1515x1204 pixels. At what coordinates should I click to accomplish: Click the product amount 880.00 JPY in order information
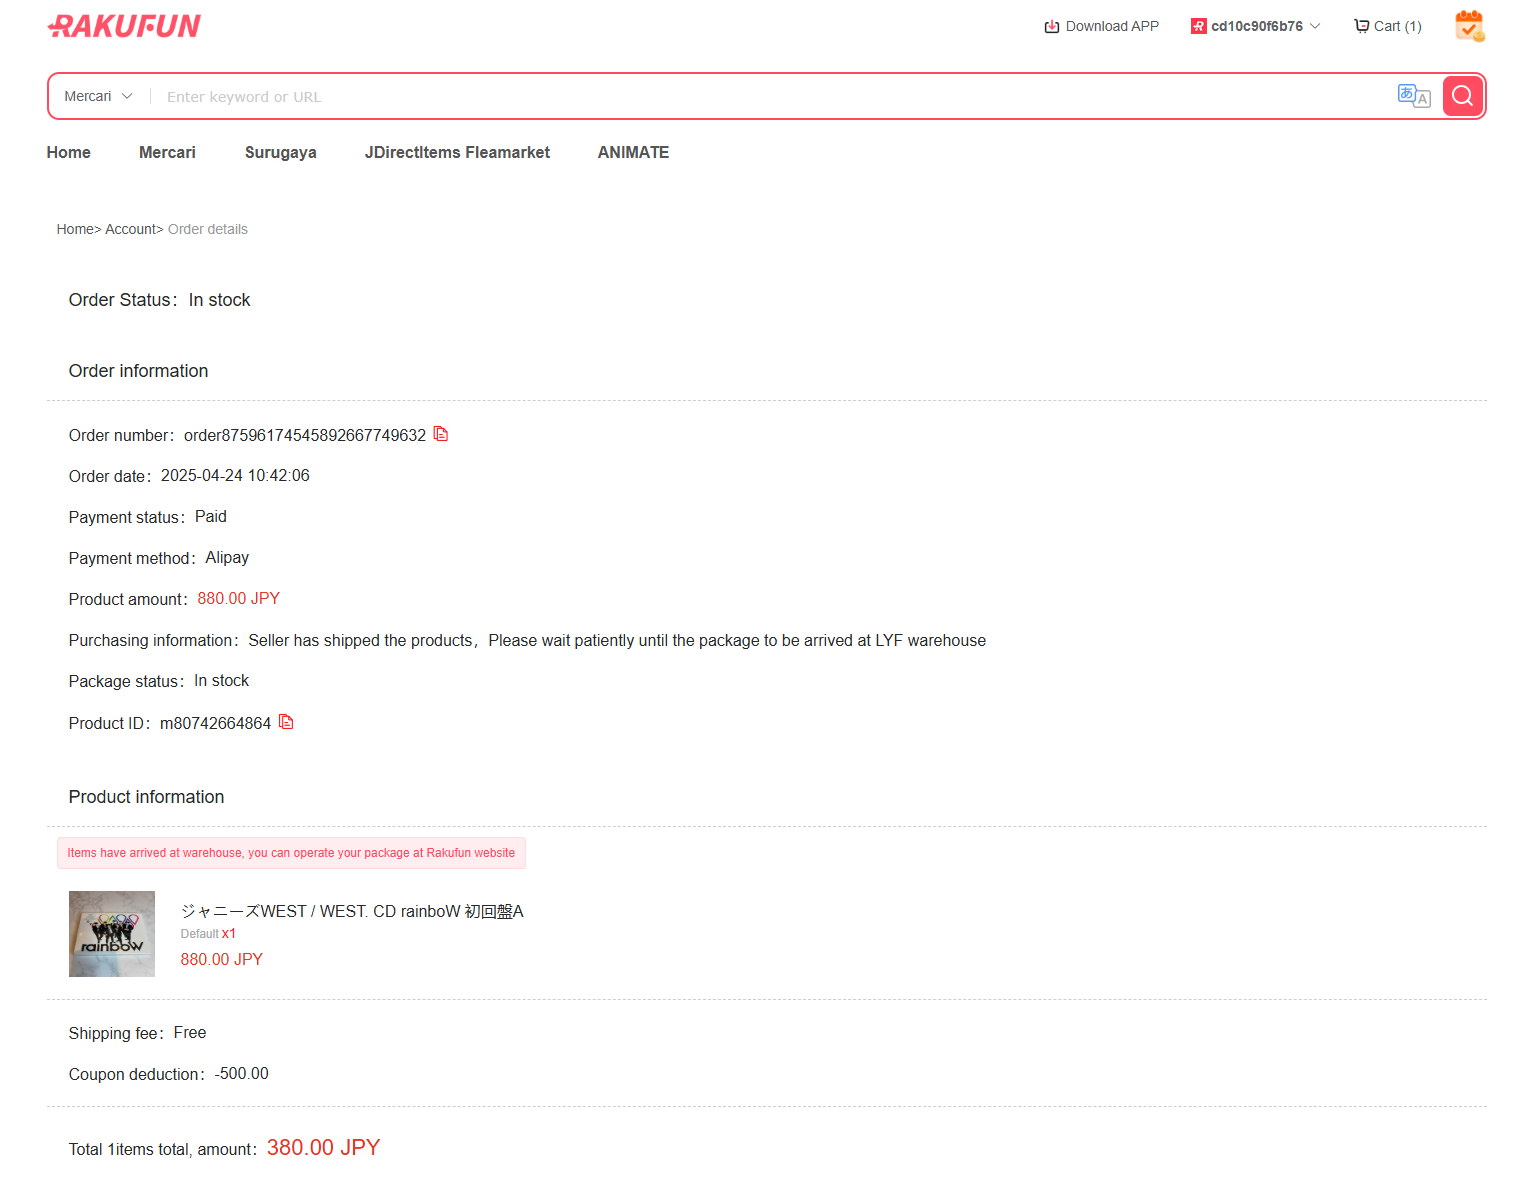tap(238, 599)
